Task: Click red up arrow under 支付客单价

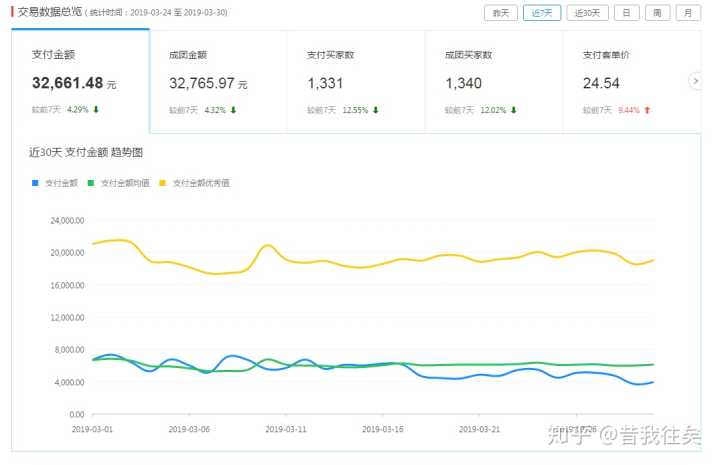Action: (647, 110)
